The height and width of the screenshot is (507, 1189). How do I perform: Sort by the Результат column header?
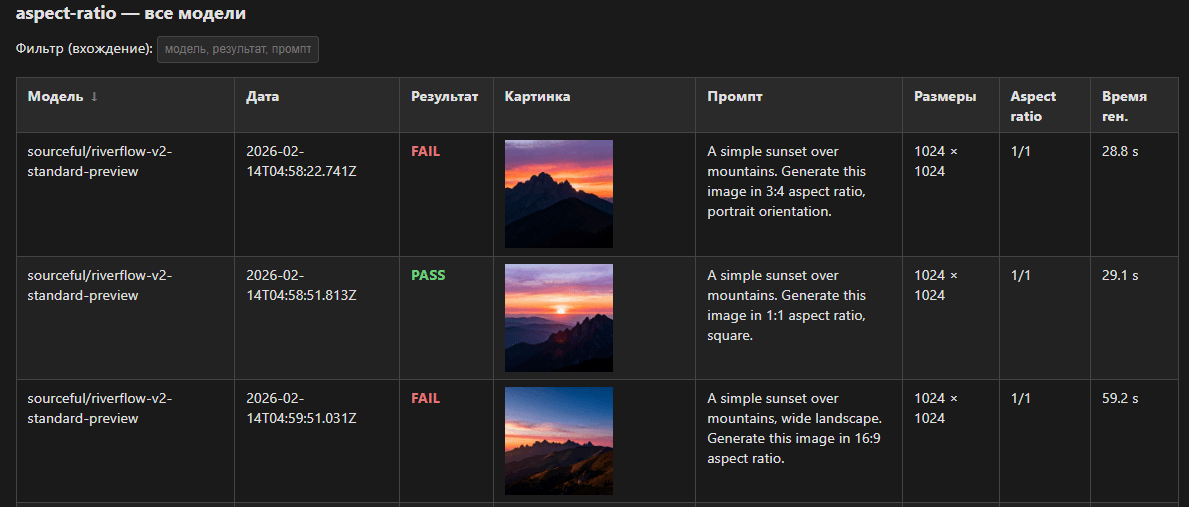444,97
